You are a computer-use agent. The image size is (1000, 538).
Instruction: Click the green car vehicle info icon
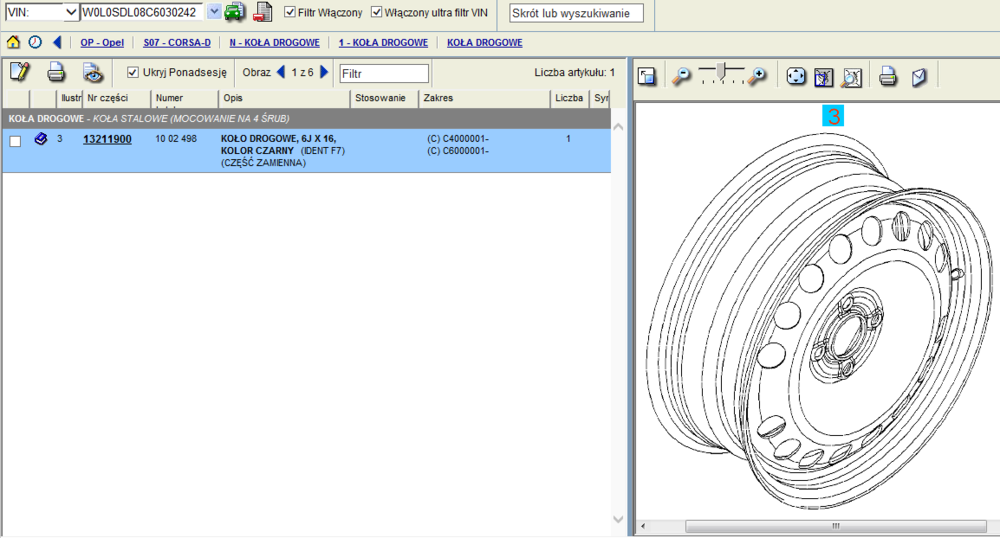click(234, 12)
